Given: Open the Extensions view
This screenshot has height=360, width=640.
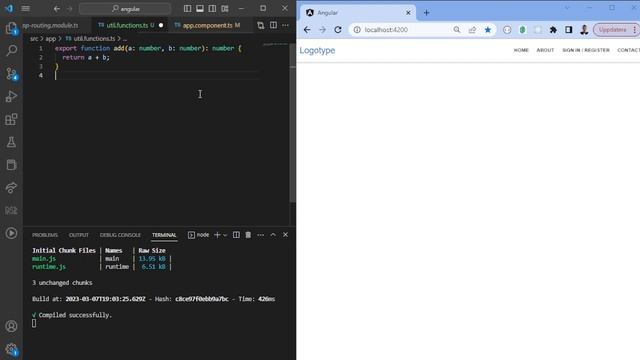Looking at the screenshot, I should coord(11,119).
